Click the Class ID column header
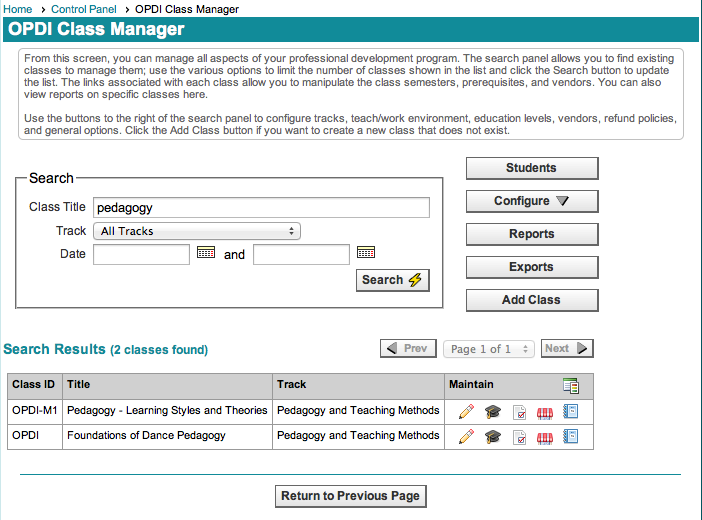Screen dimensions: 702x520 pos(35,386)
